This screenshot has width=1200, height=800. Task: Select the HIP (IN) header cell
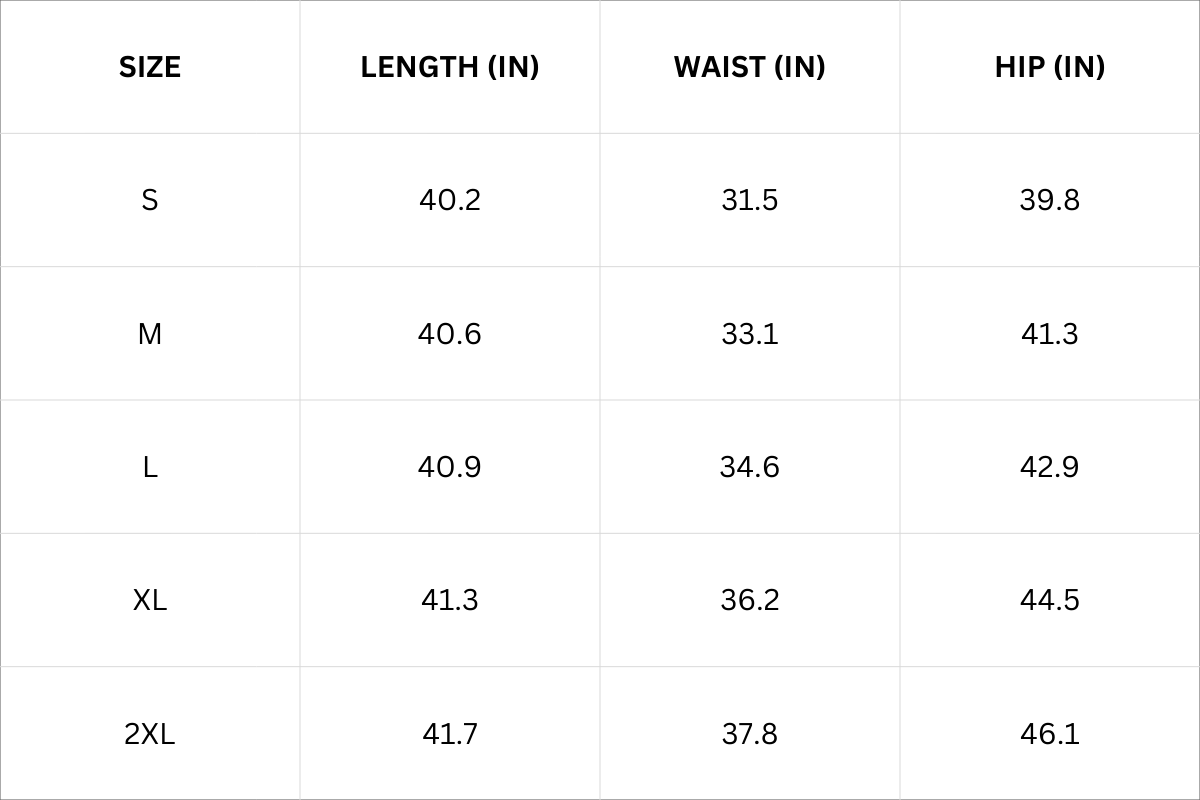[1050, 67]
